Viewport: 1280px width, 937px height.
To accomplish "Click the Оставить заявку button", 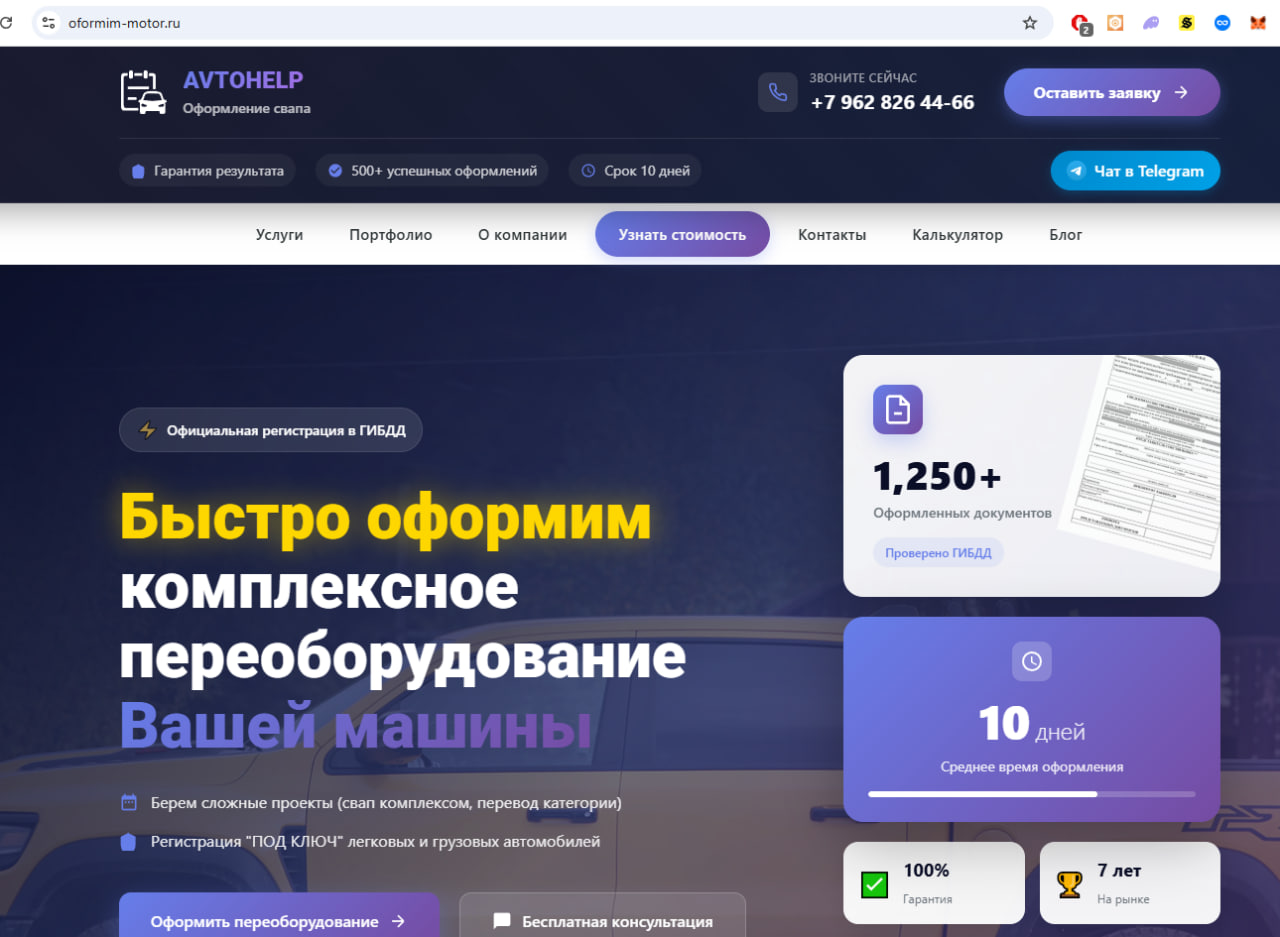I will pyautogui.click(x=1111, y=92).
